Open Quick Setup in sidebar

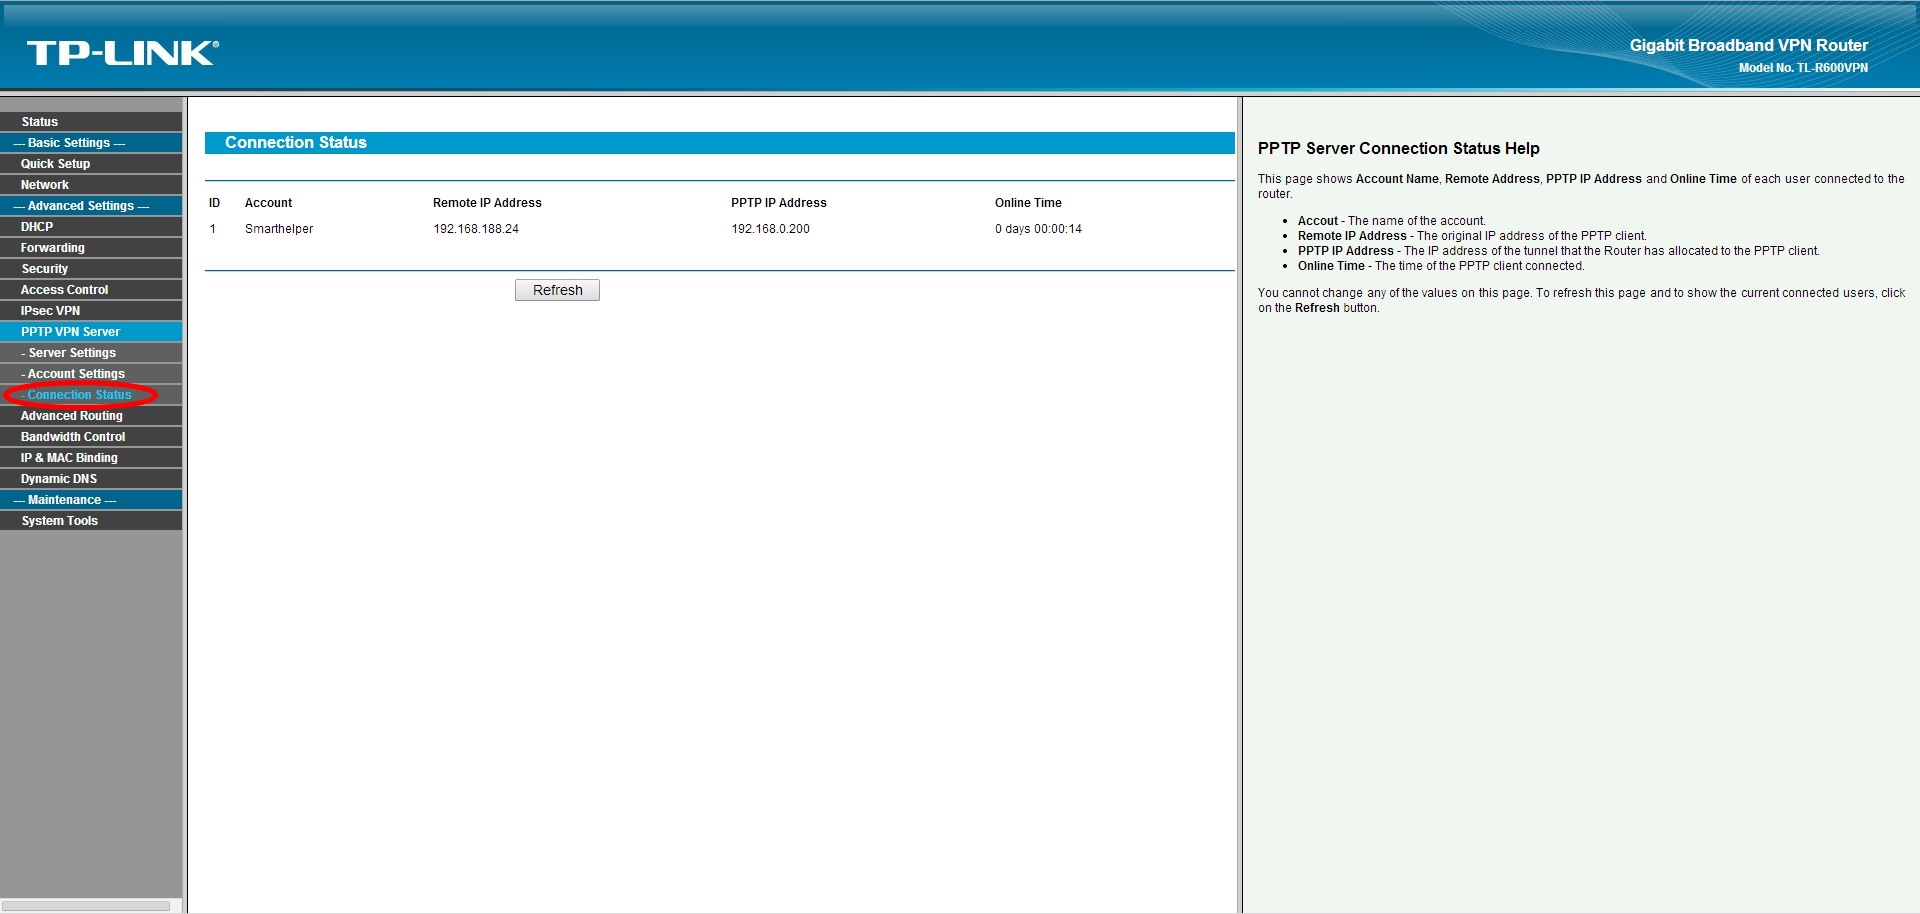point(91,164)
